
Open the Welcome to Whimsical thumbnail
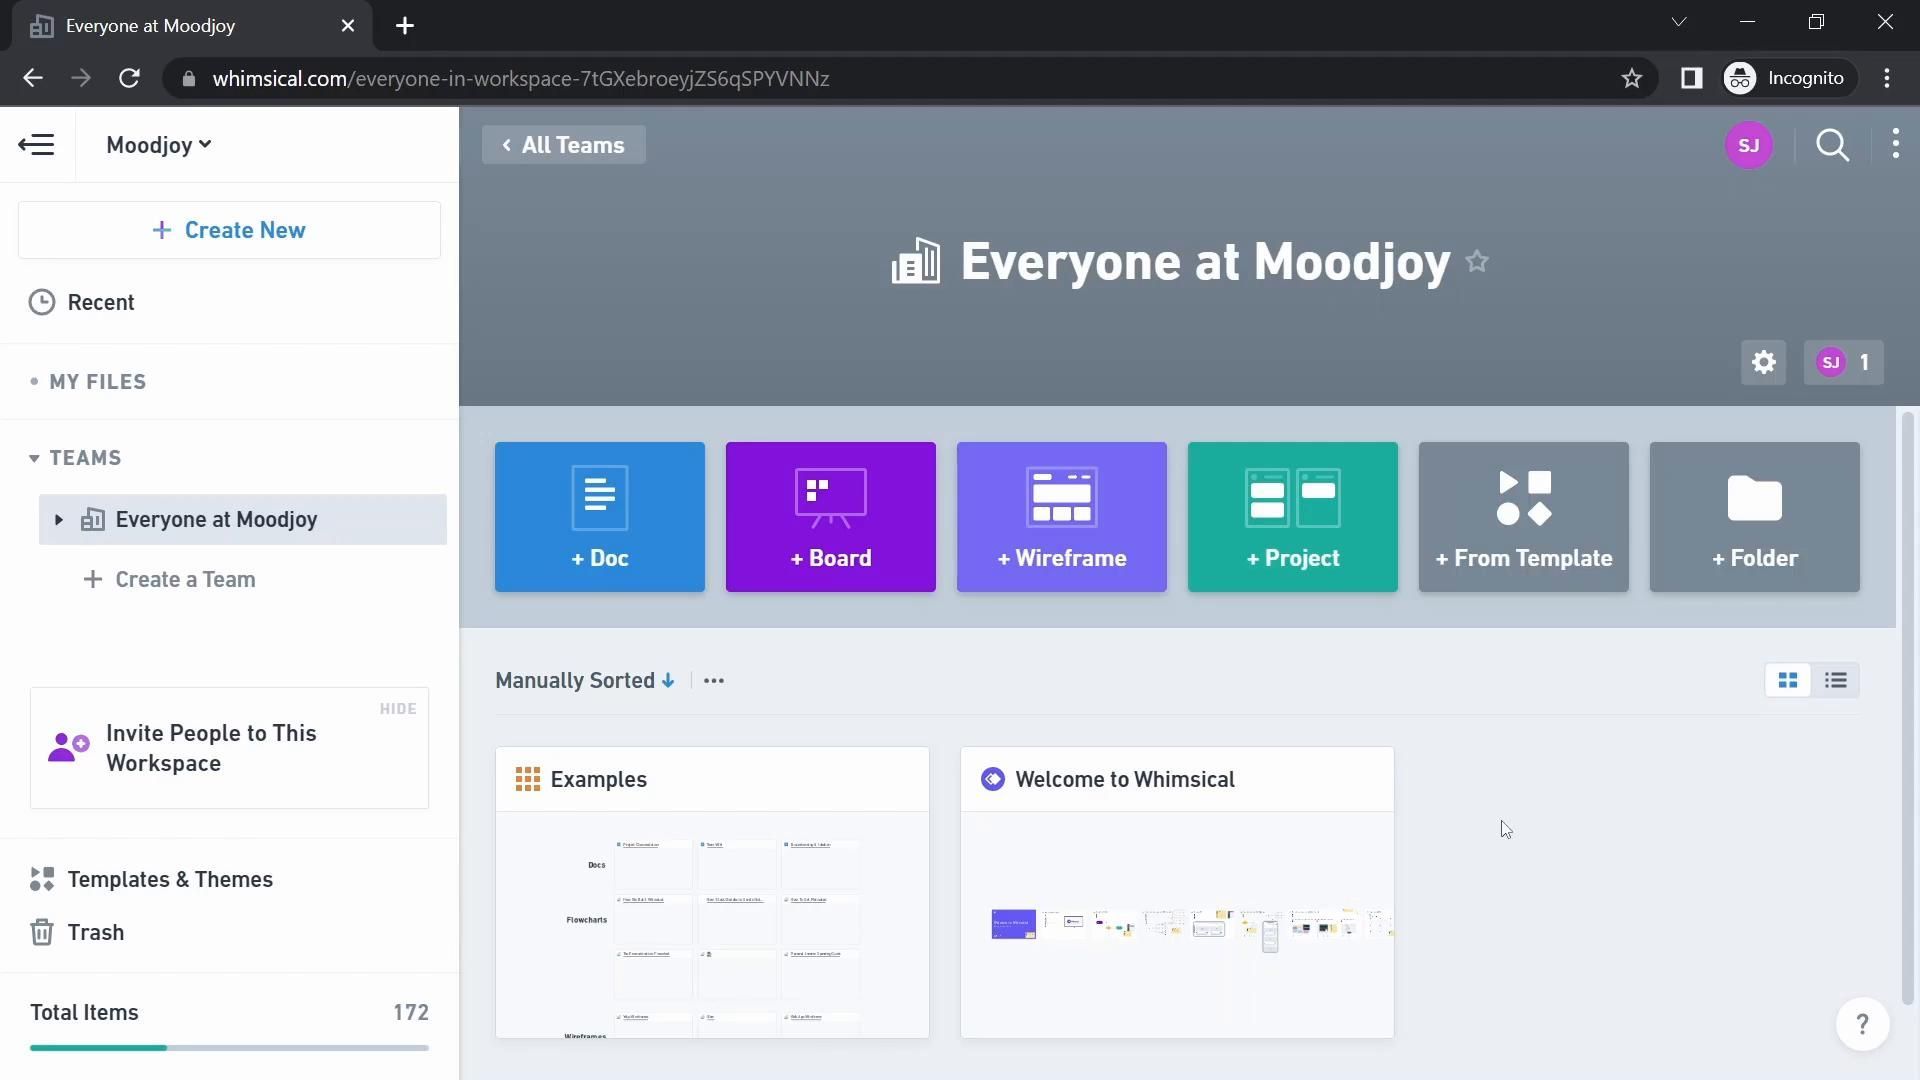(x=1176, y=922)
